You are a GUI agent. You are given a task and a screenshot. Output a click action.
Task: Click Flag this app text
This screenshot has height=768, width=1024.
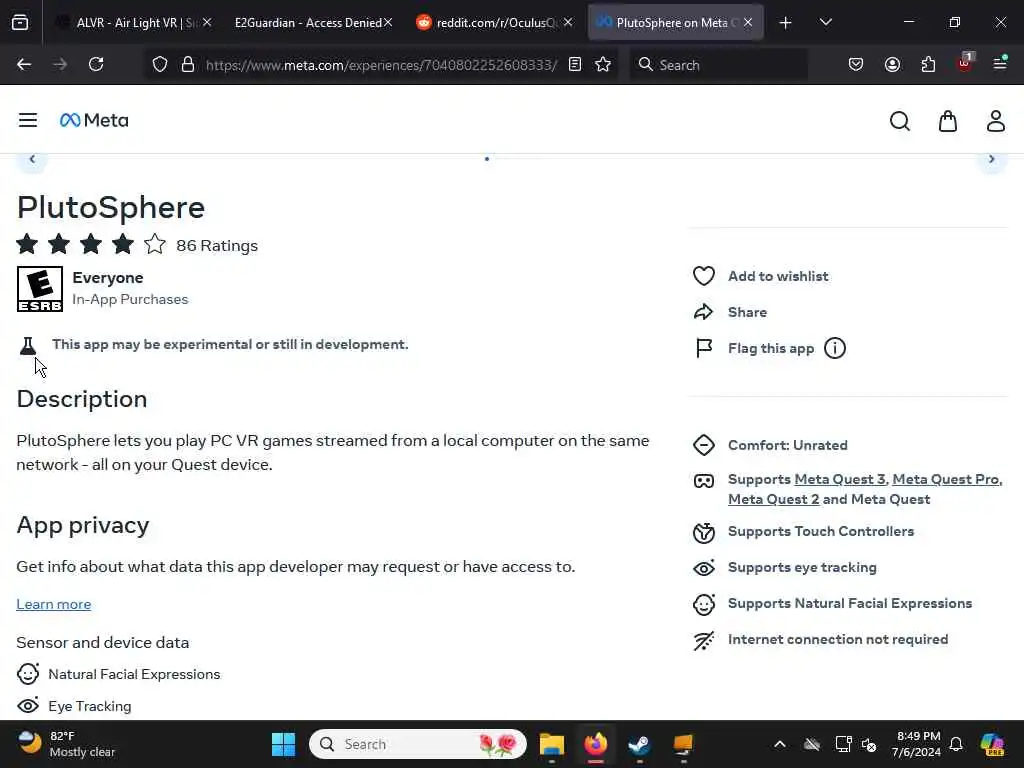771,348
